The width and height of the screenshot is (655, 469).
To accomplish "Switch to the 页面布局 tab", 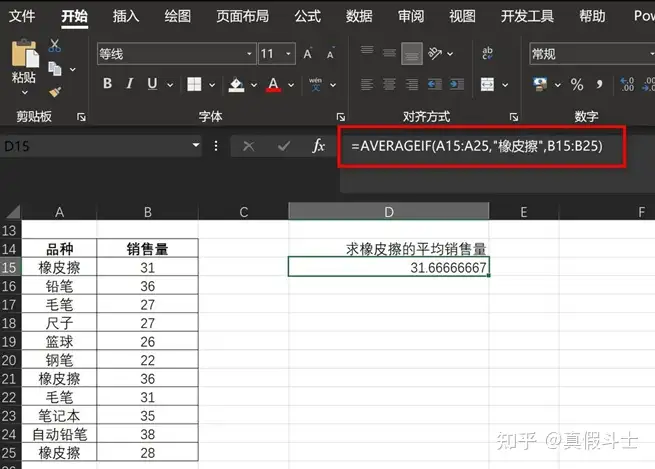I will pyautogui.click(x=242, y=16).
